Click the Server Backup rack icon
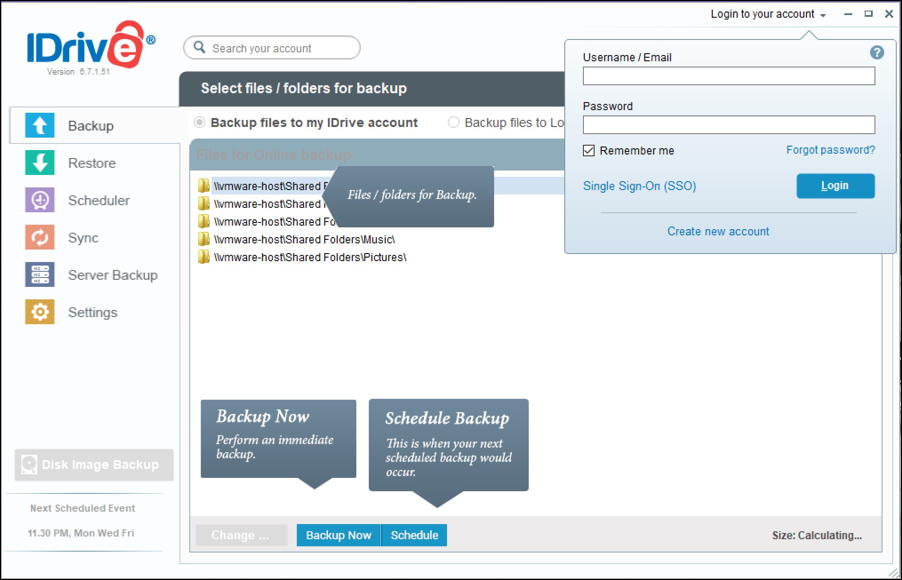 click(x=40, y=275)
